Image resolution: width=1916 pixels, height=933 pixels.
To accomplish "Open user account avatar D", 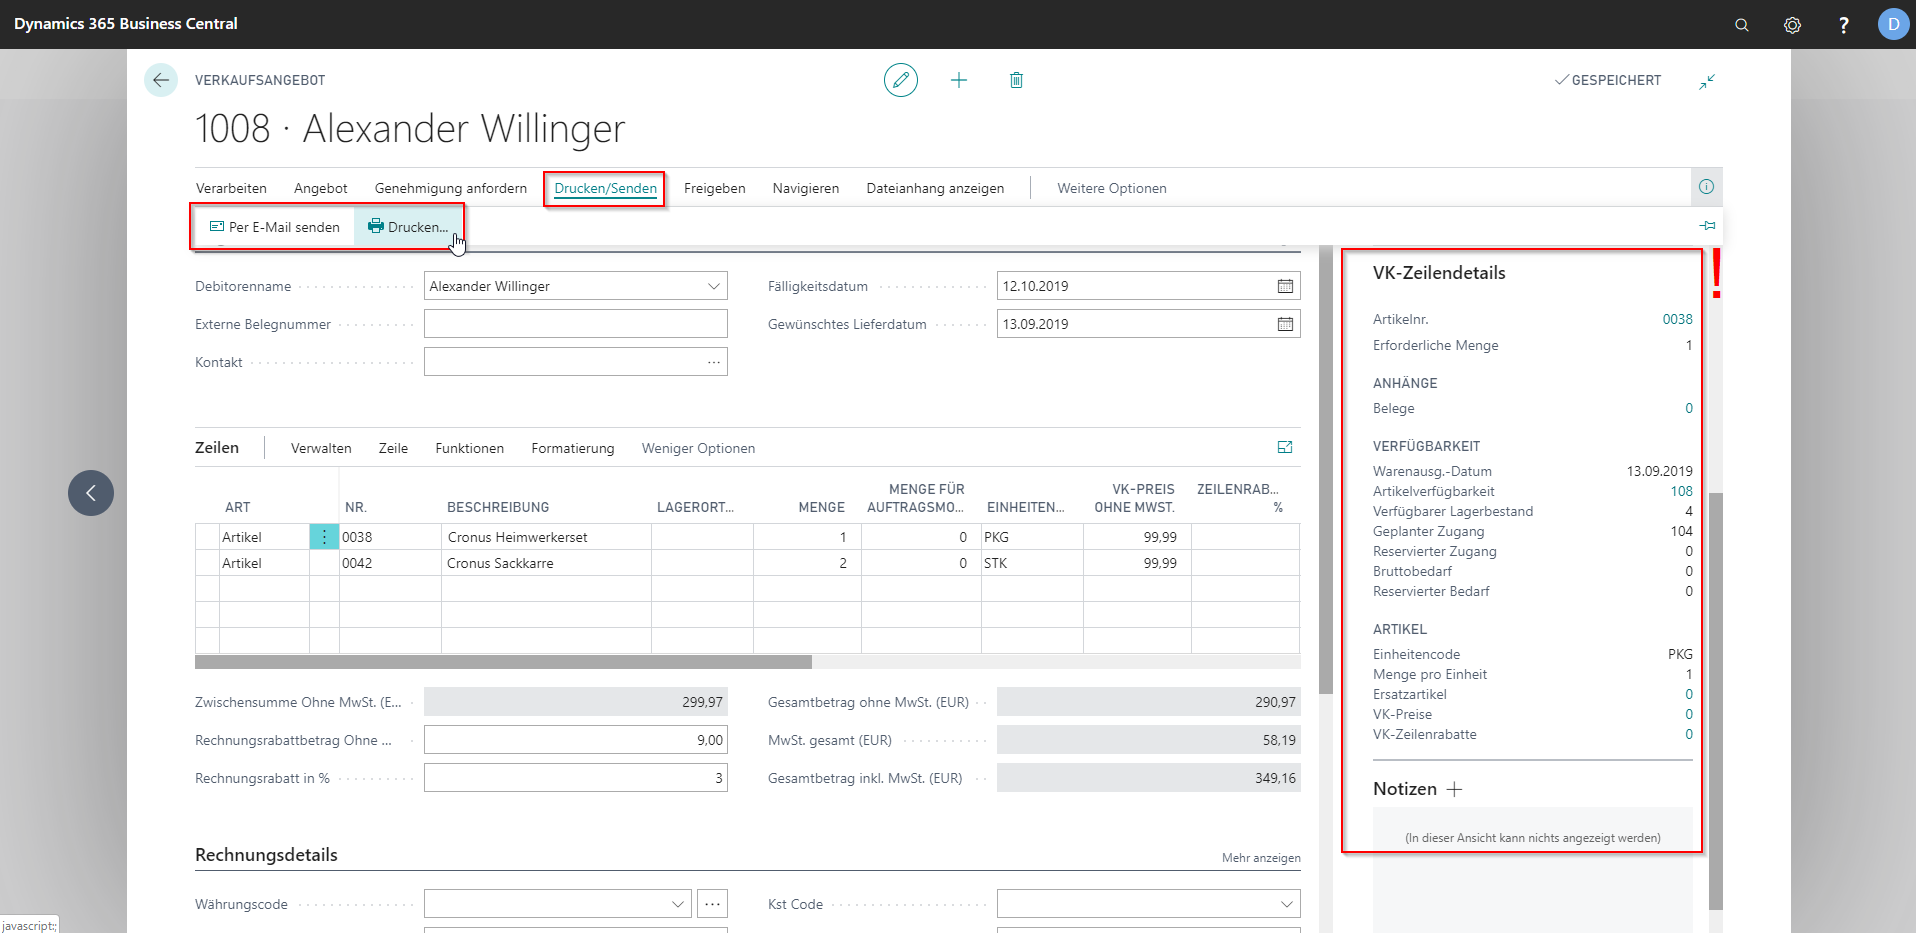I will (1893, 24).
